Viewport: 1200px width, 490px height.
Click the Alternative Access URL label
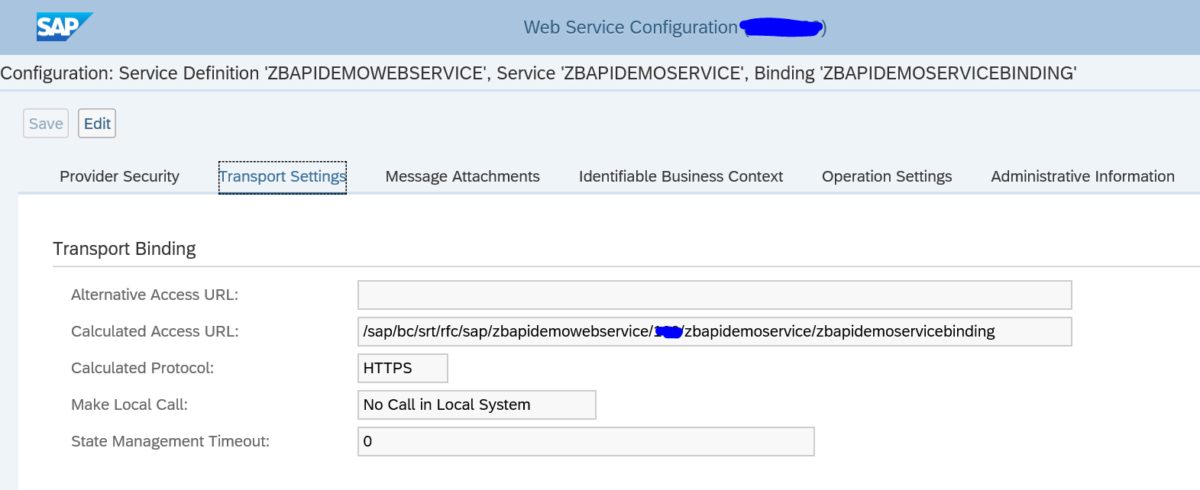154,295
